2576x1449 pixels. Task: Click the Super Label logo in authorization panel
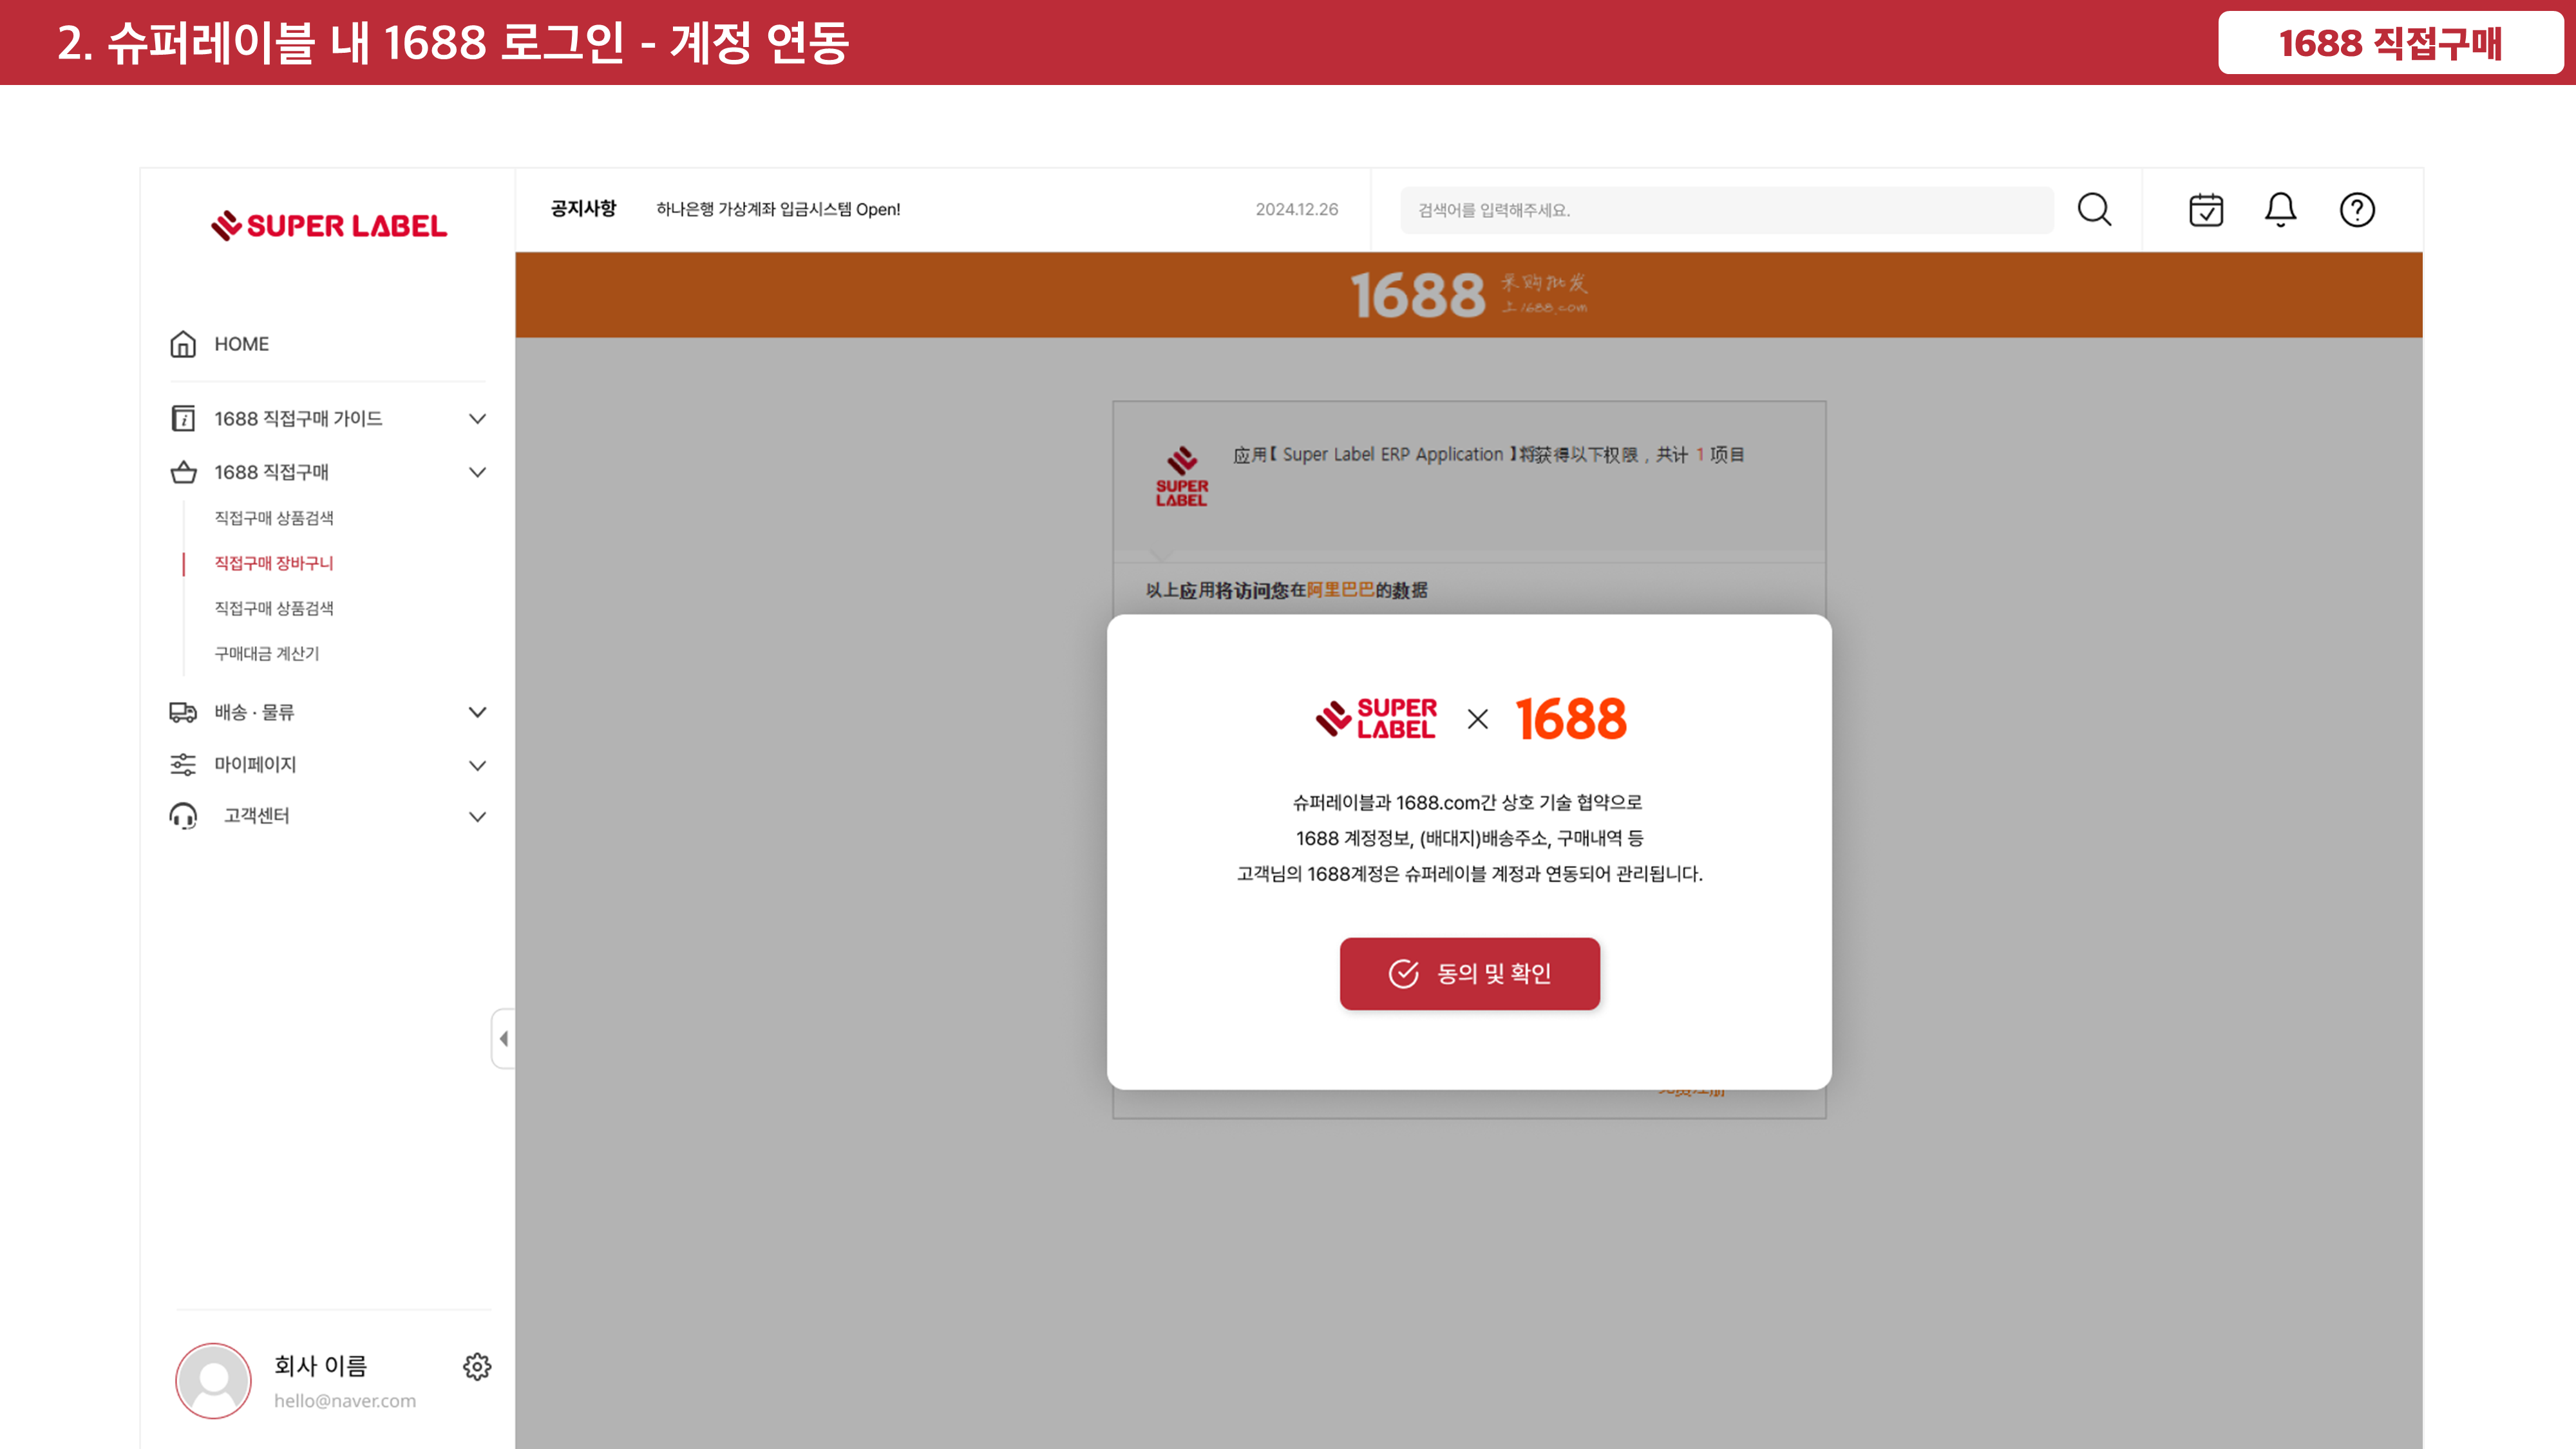click(1182, 477)
